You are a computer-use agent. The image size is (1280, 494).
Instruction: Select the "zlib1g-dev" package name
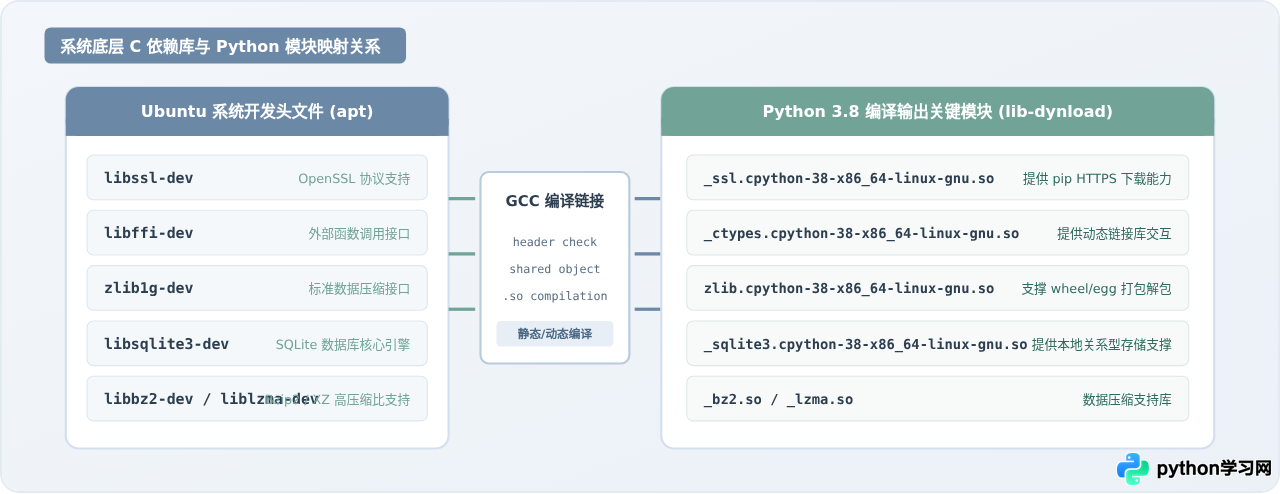[x=149, y=288]
